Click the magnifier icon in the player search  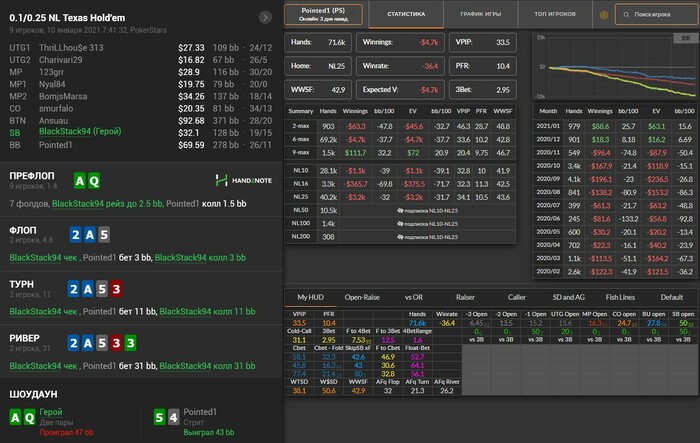tap(626, 15)
